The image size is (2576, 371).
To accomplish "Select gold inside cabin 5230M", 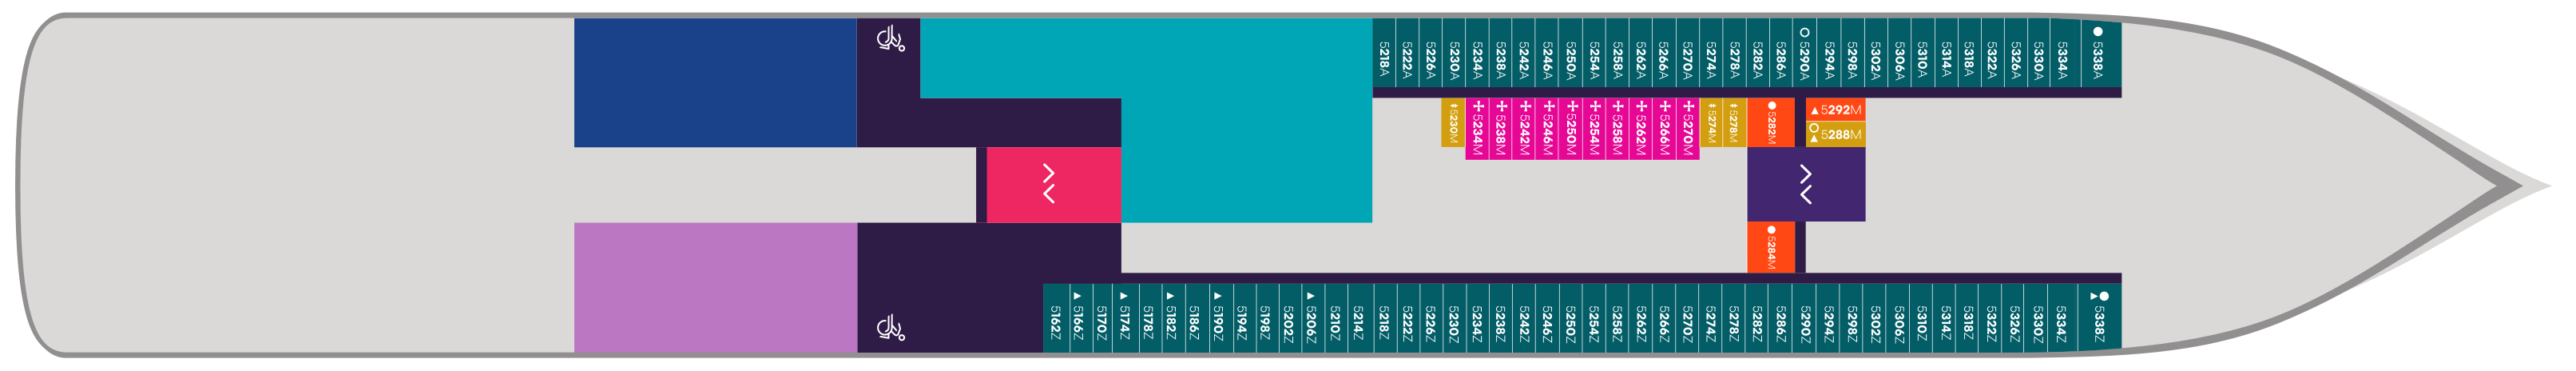I will (x=1453, y=122).
